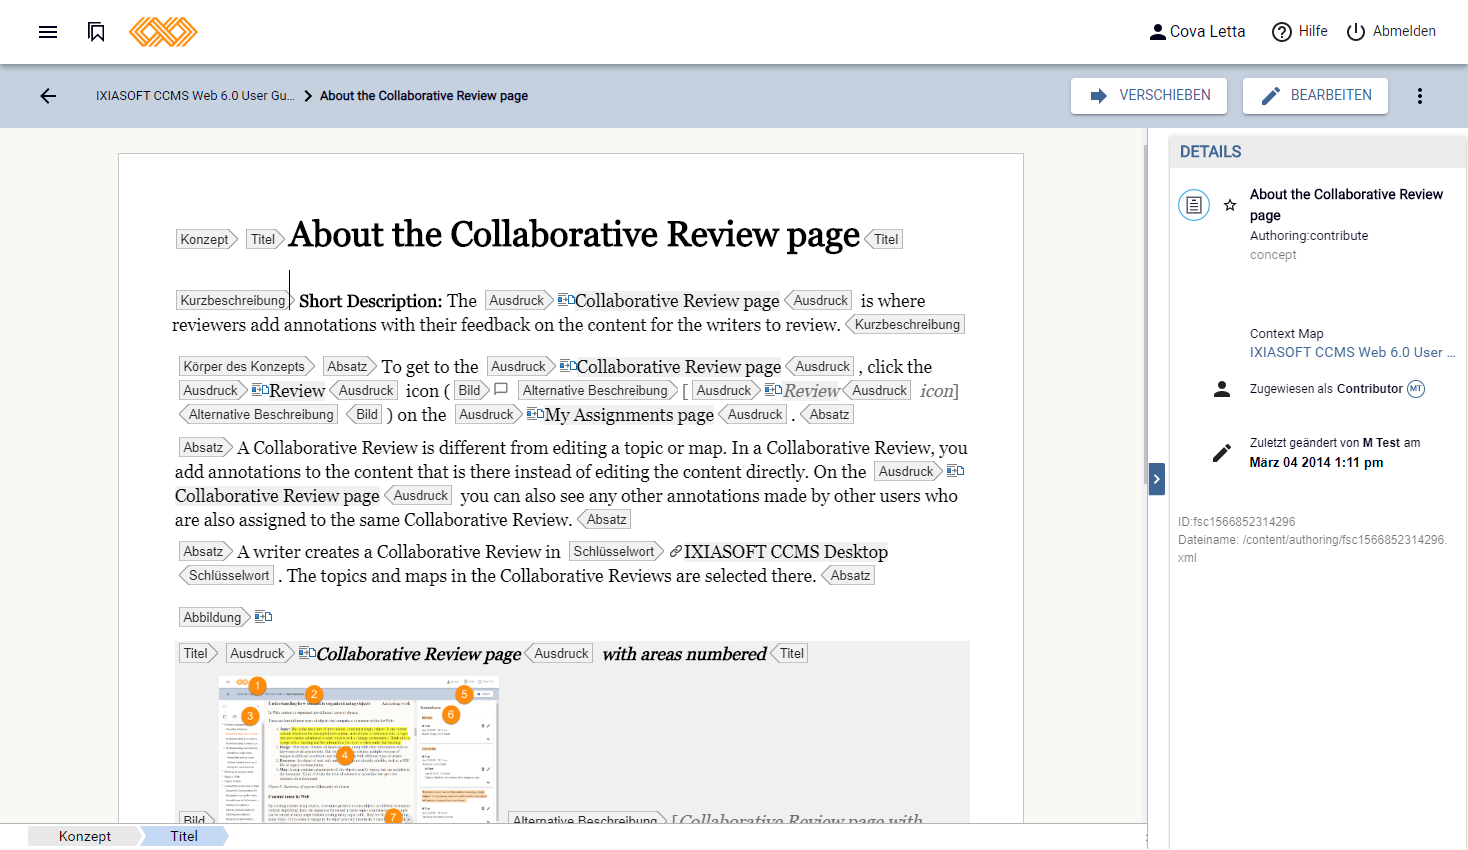Click the ID:fsc1566852314296 text
The width and height of the screenshot is (1468, 850).
(1236, 522)
